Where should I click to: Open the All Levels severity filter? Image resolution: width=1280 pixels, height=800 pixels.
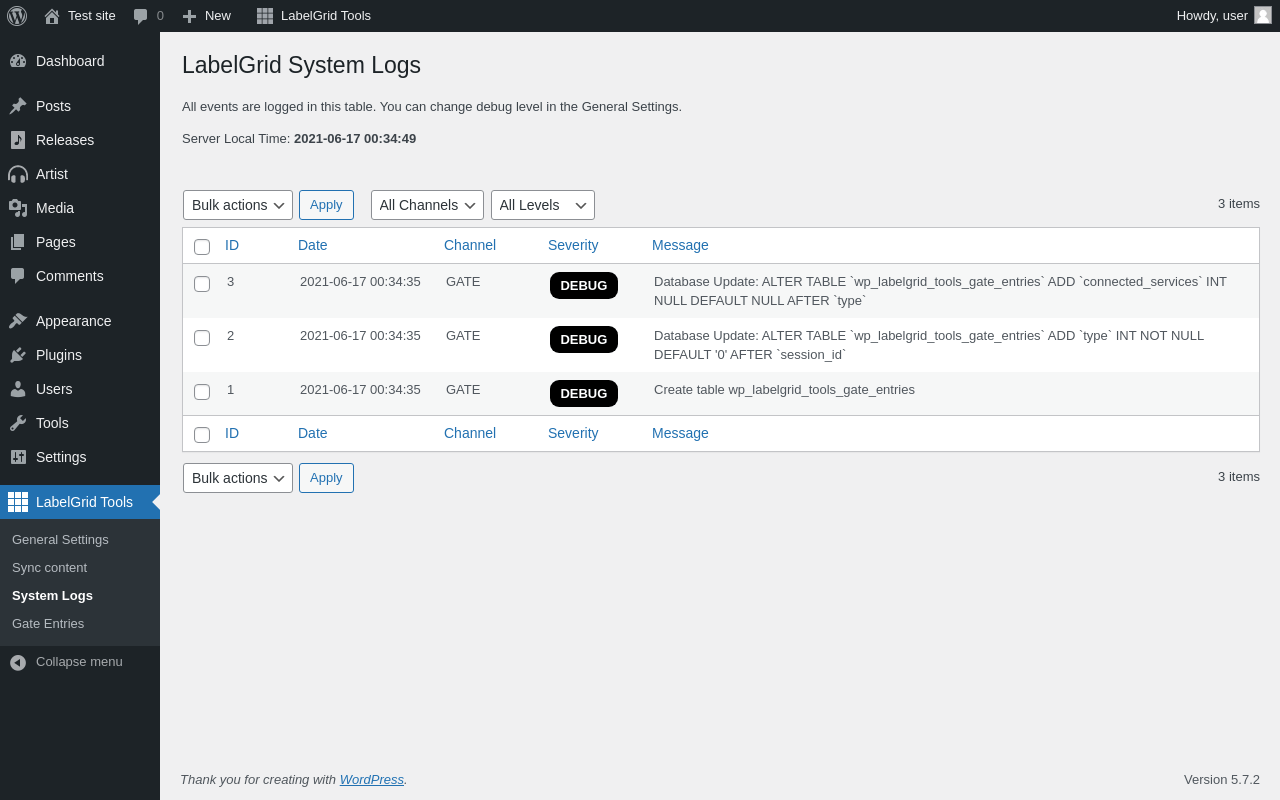[542, 205]
